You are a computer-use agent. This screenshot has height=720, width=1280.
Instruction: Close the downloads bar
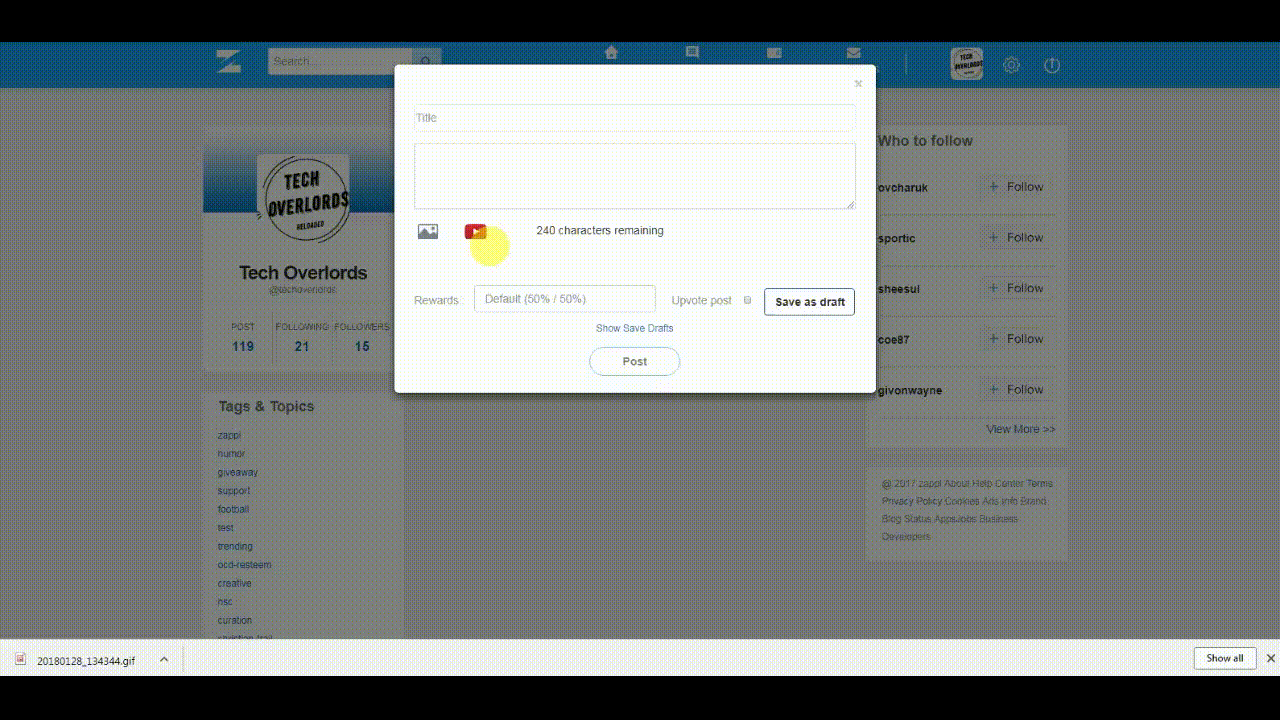[x=1271, y=658]
